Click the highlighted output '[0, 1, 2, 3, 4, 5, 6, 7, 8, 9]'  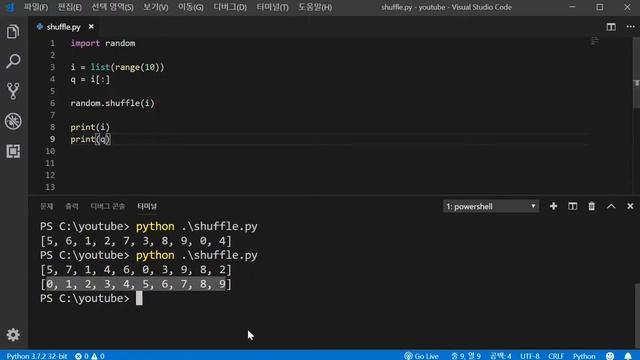coord(136,284)
